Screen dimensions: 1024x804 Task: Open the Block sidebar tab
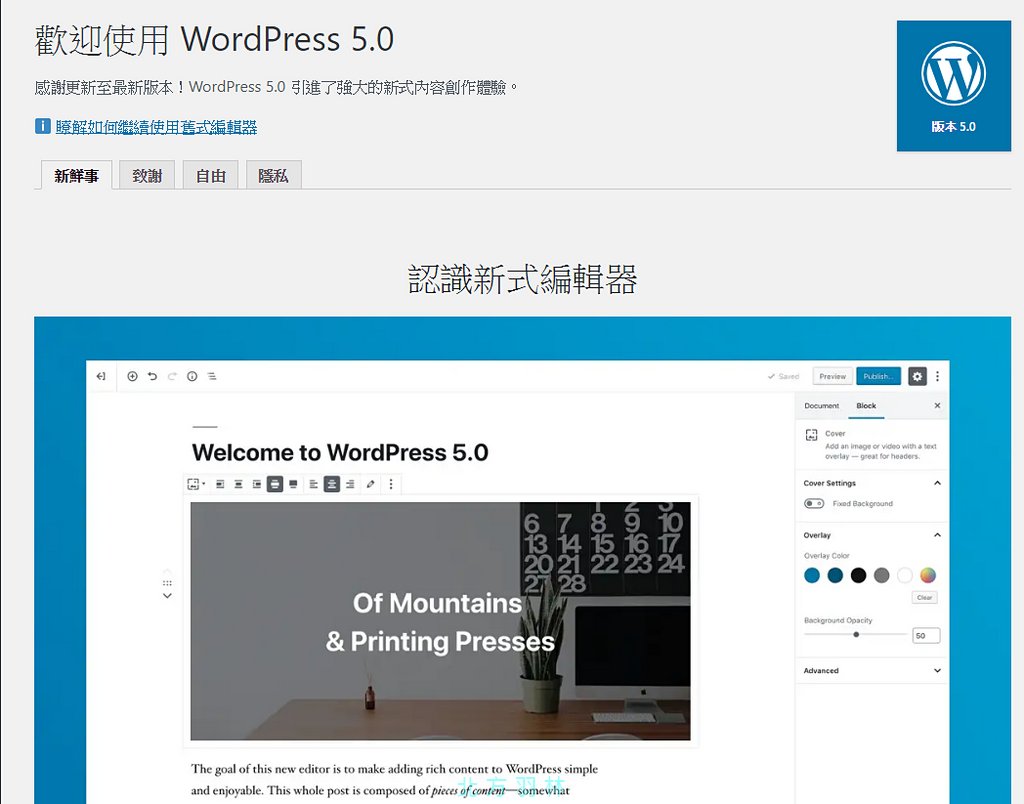(x=866, y=406)
